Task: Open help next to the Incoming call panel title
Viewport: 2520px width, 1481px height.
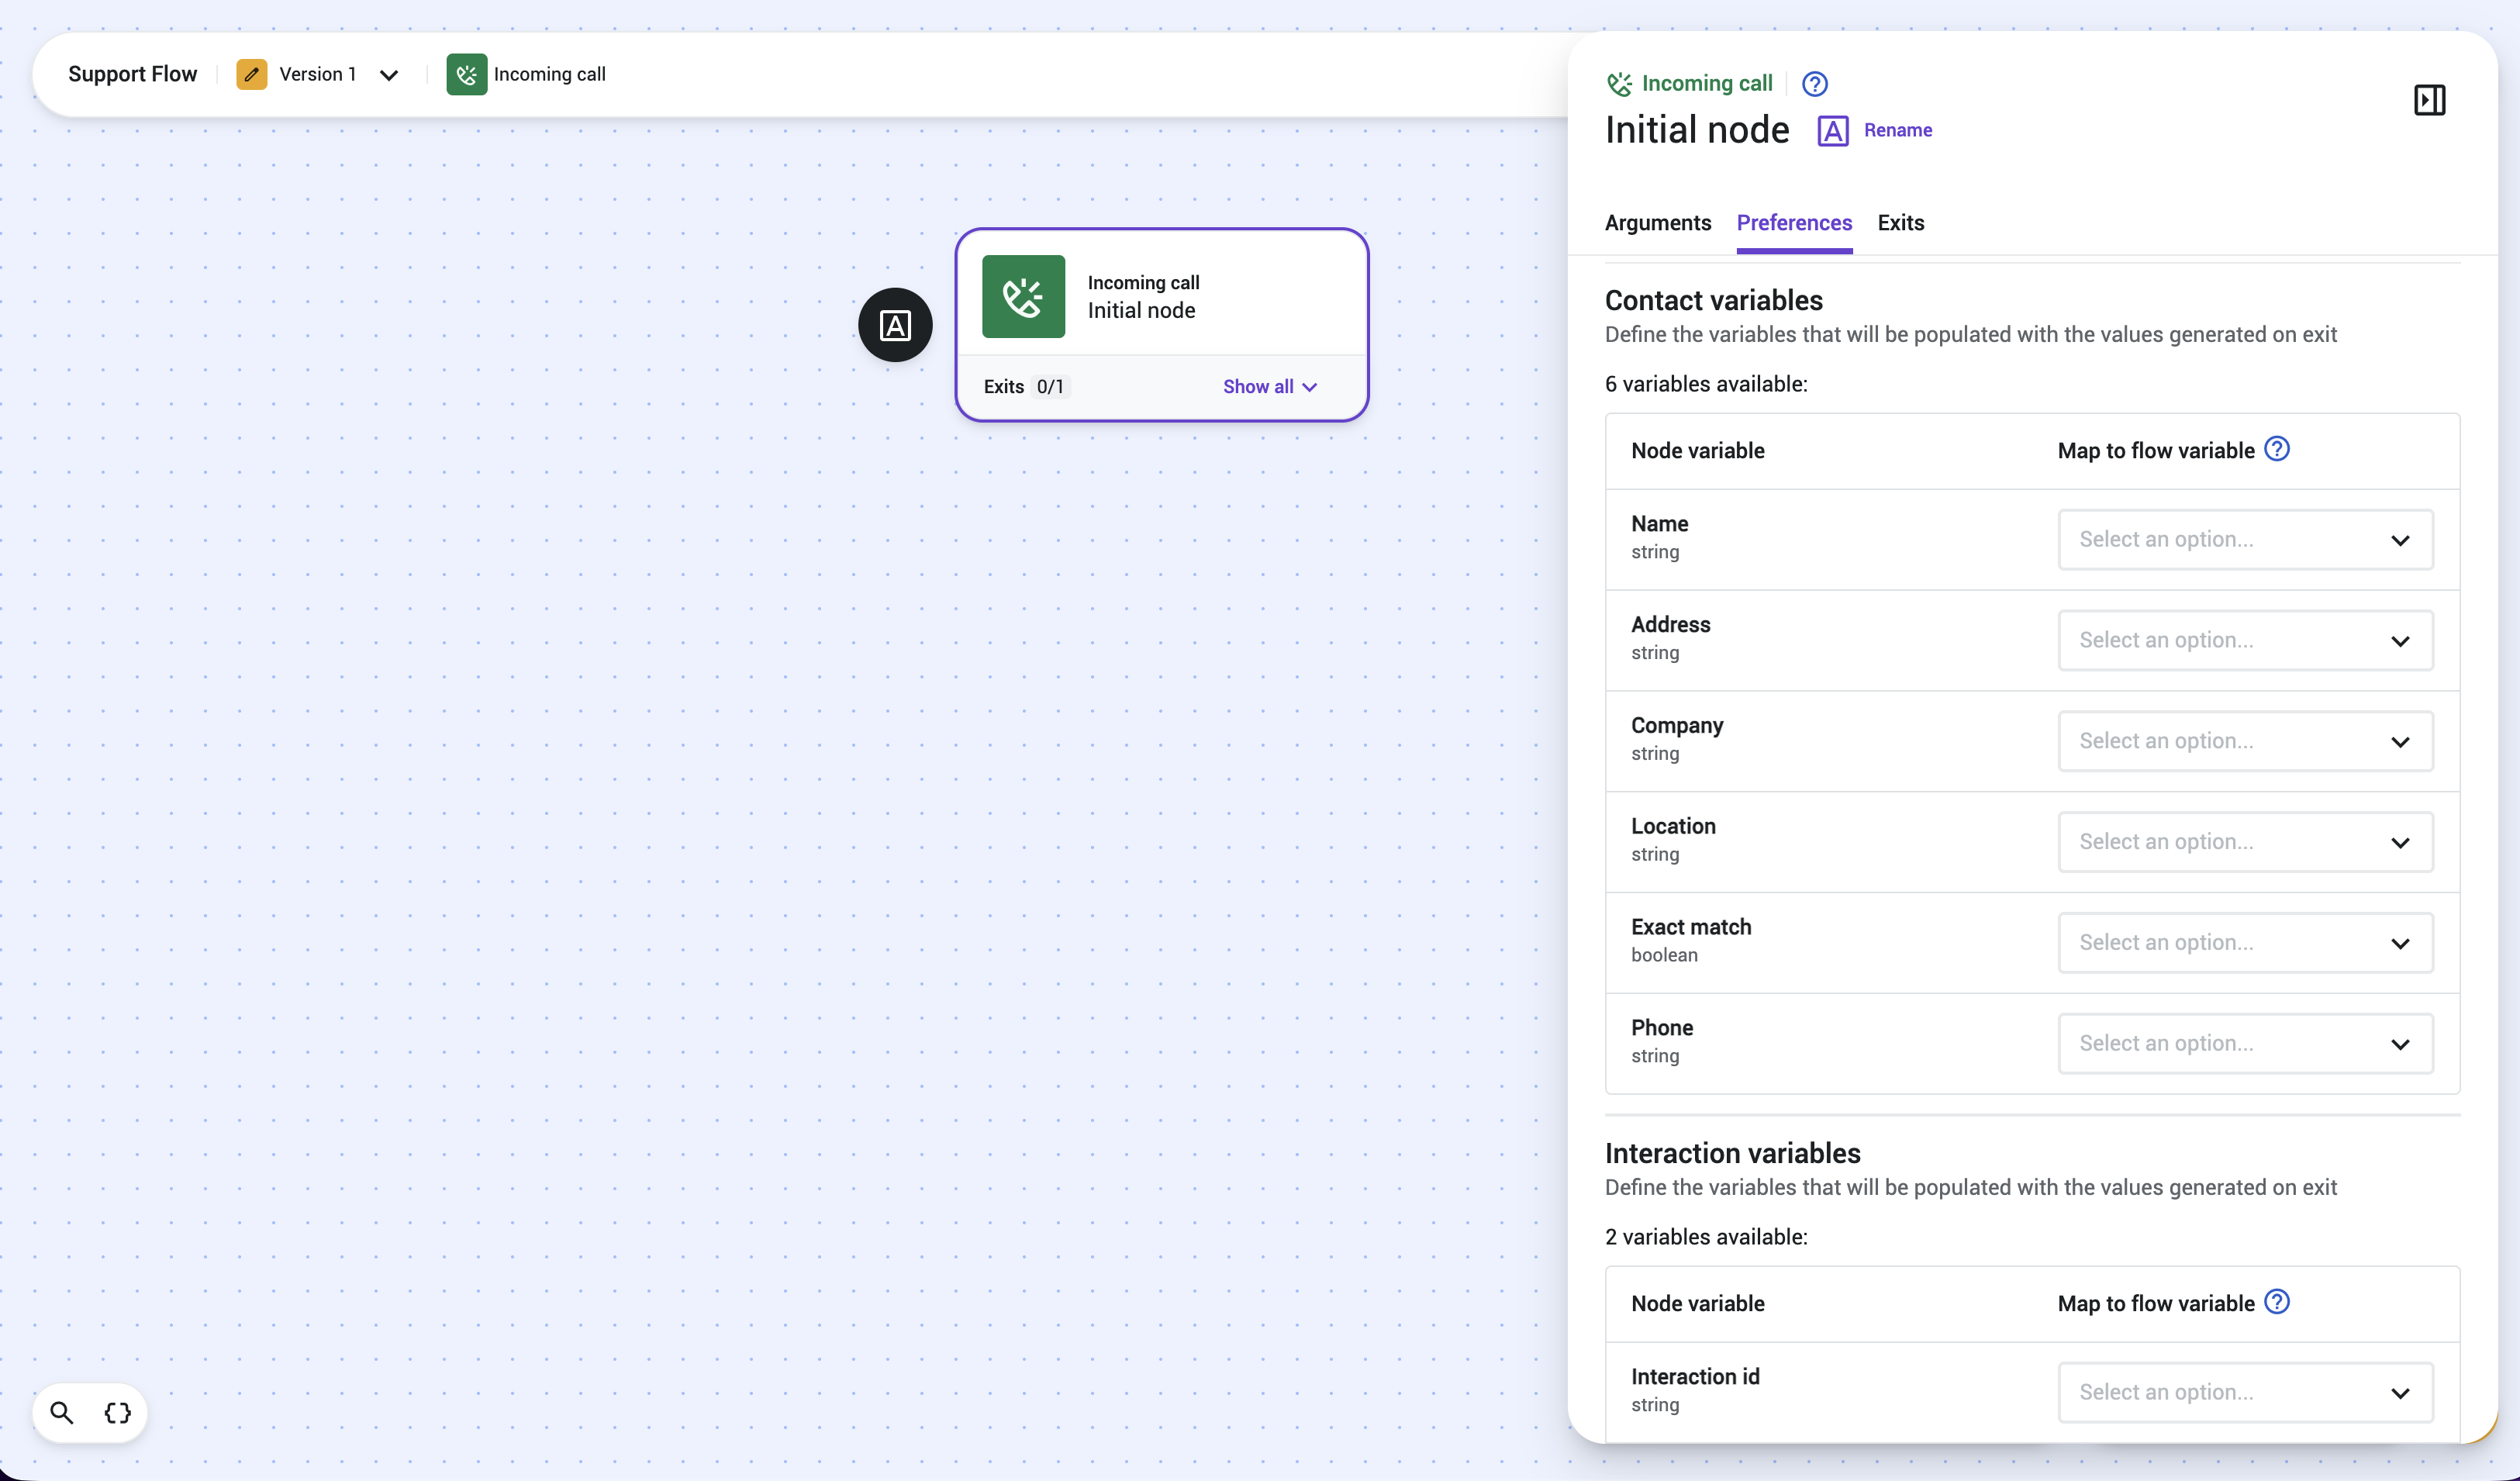Action: pos(1814,84)
